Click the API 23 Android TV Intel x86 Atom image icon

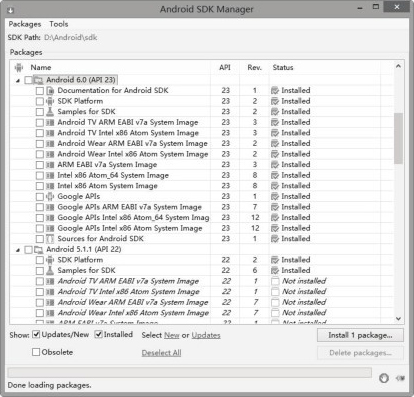pyautogui.click(x=50, y=133)
